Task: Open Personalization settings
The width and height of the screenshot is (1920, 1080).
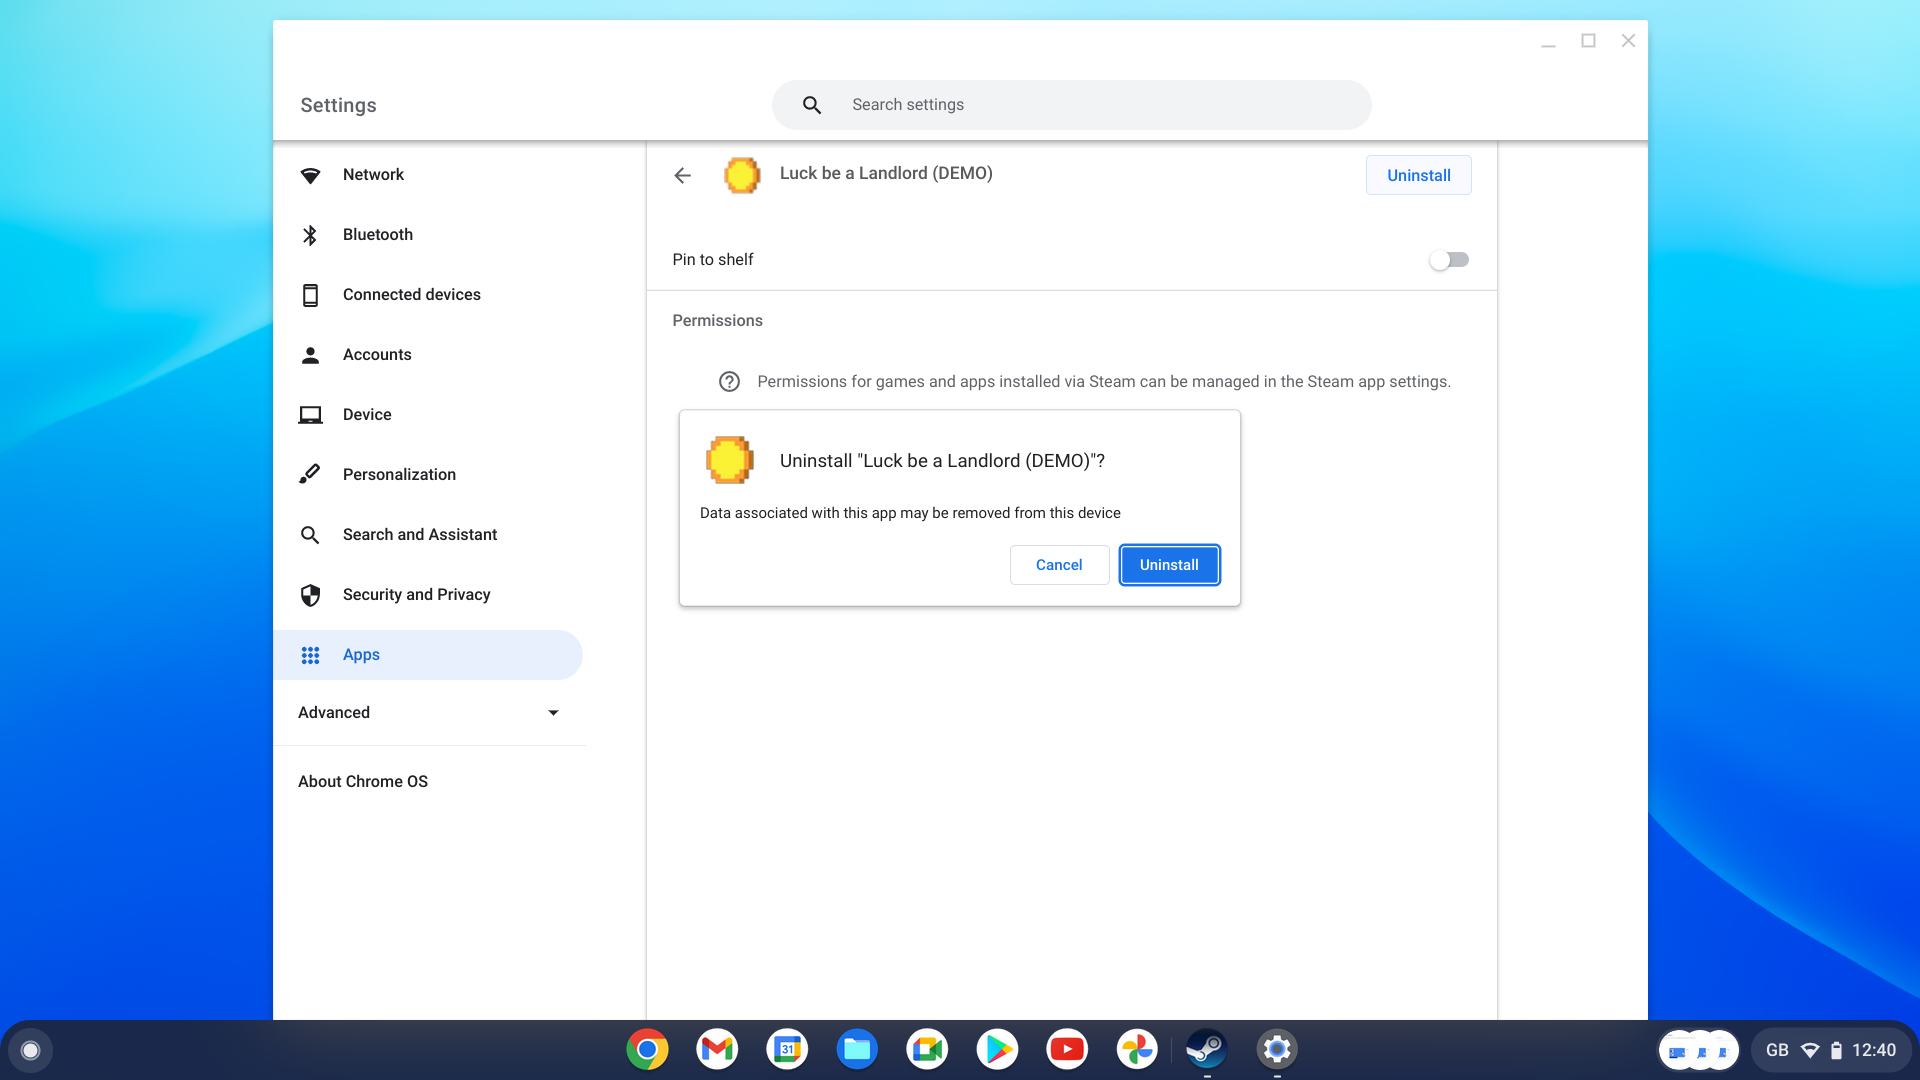Action: (399, 474)
